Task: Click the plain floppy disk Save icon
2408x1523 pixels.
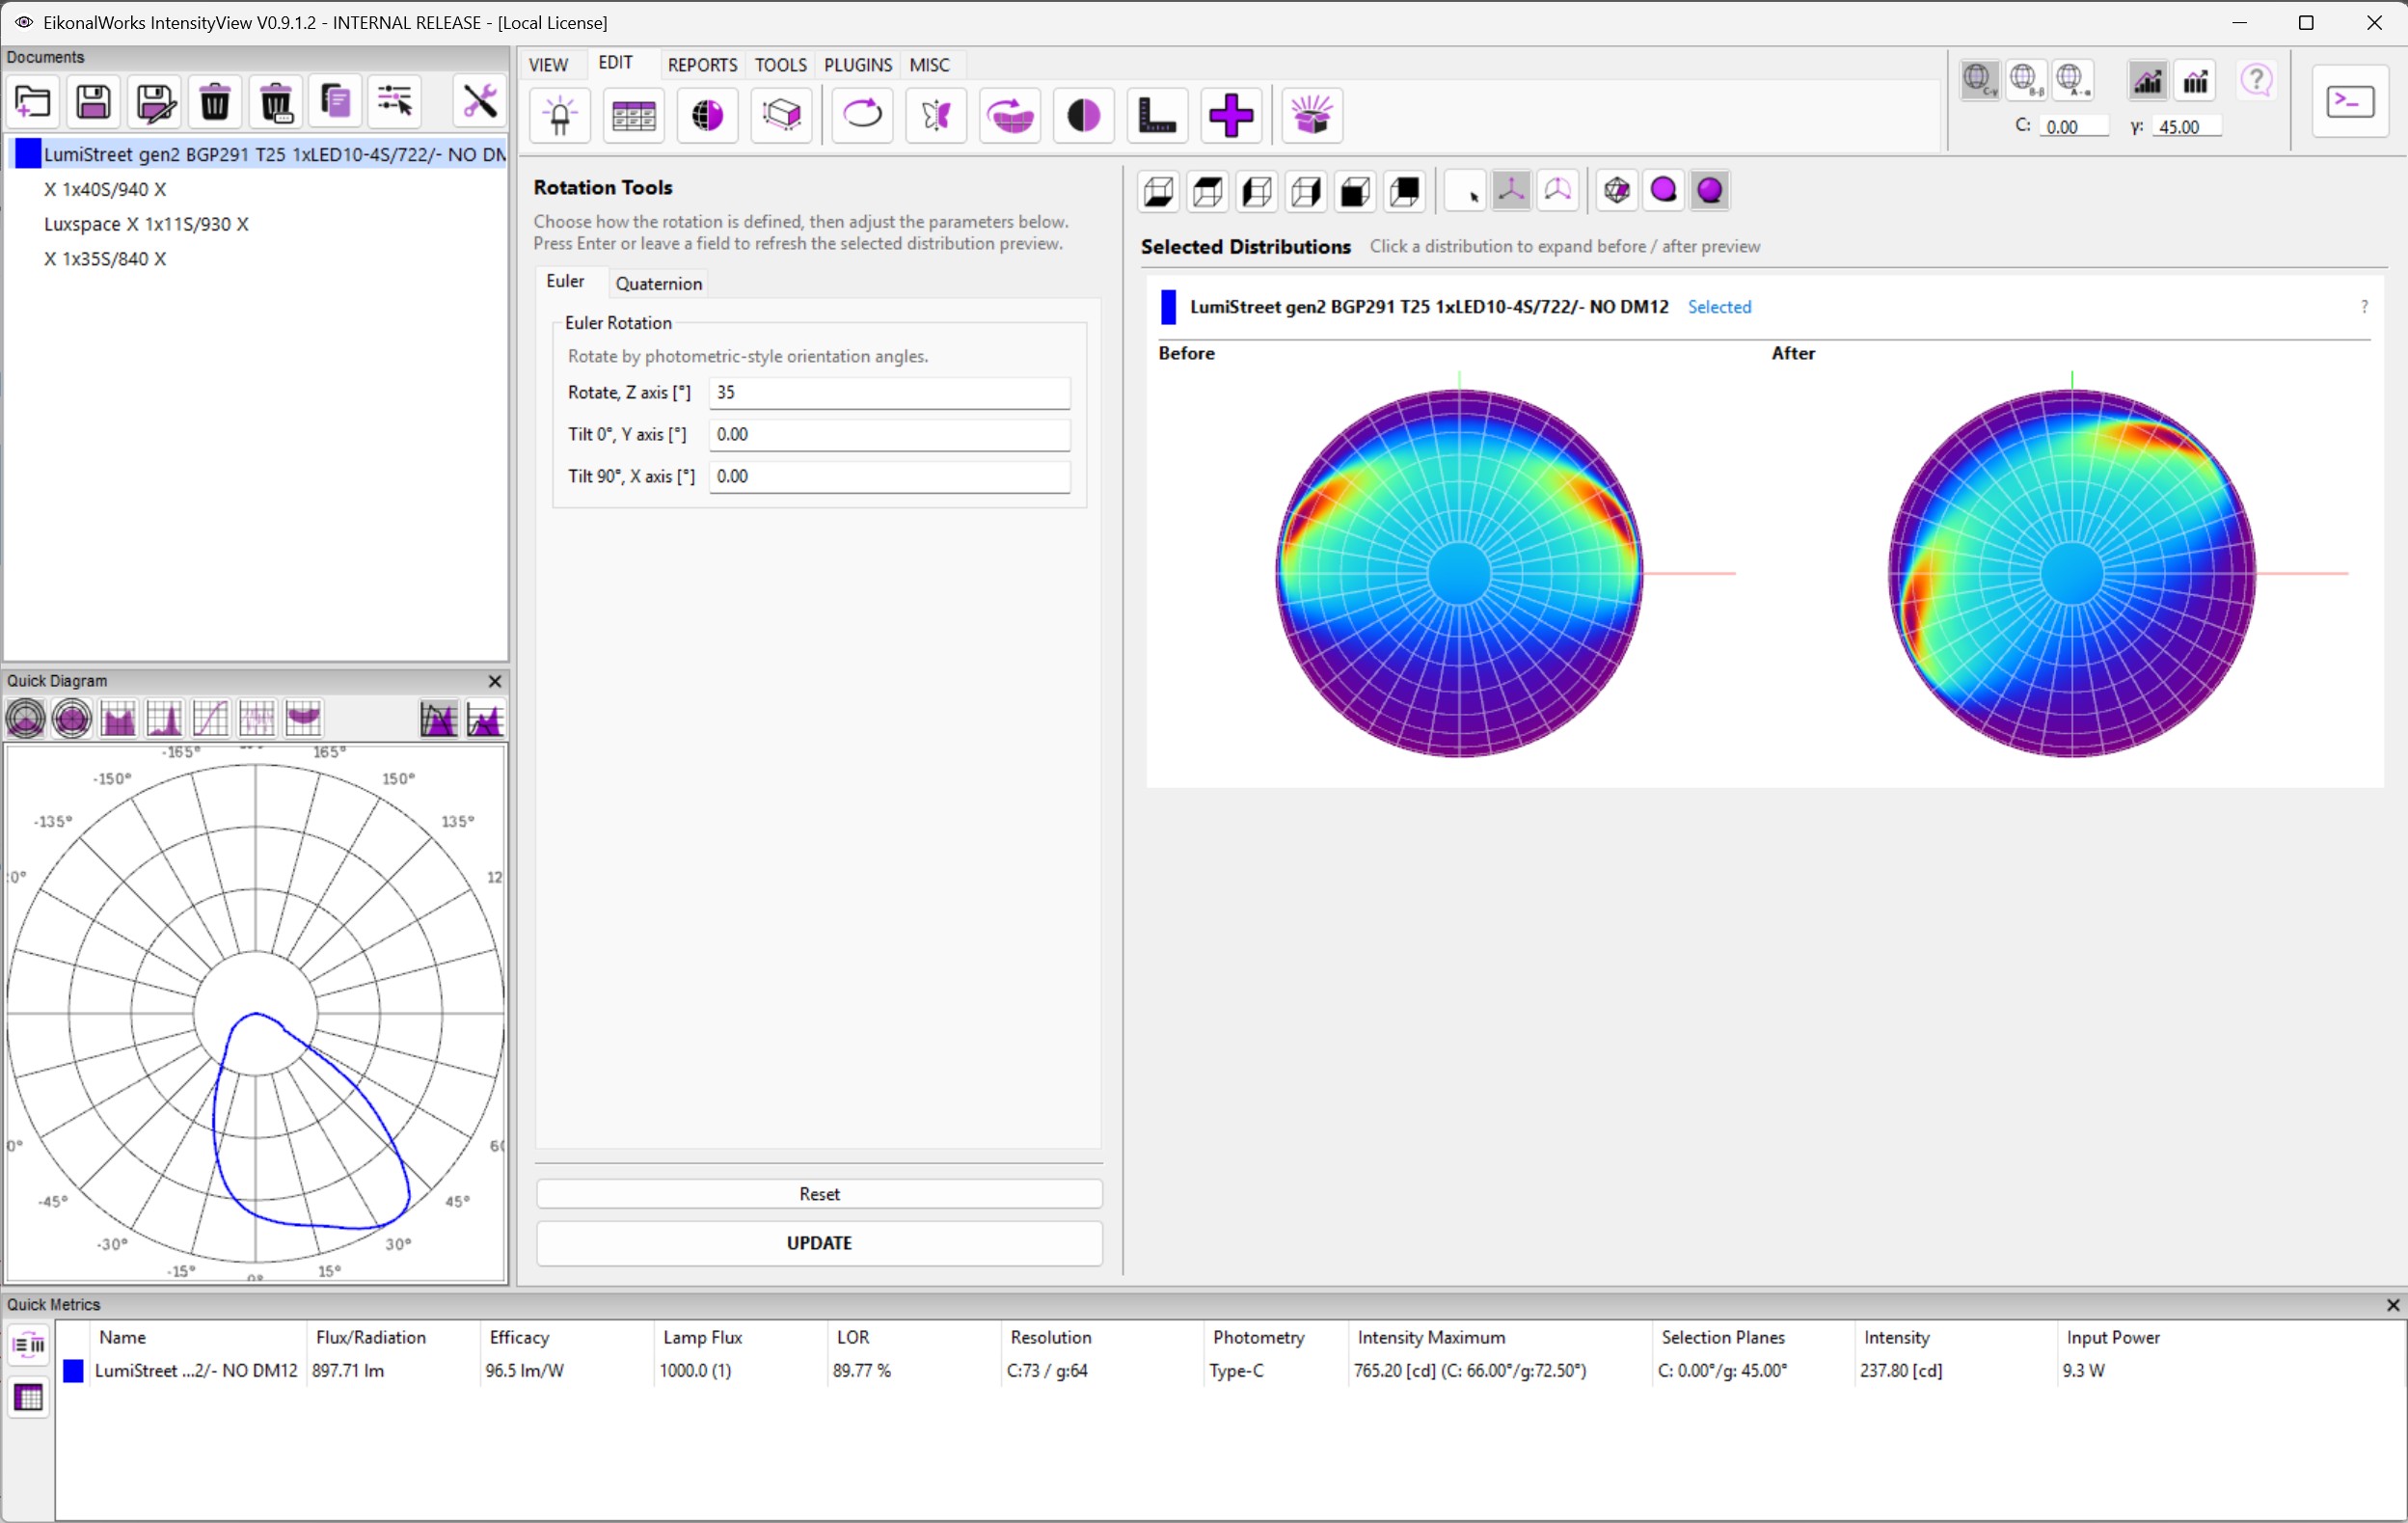Action: pos(94,101)
